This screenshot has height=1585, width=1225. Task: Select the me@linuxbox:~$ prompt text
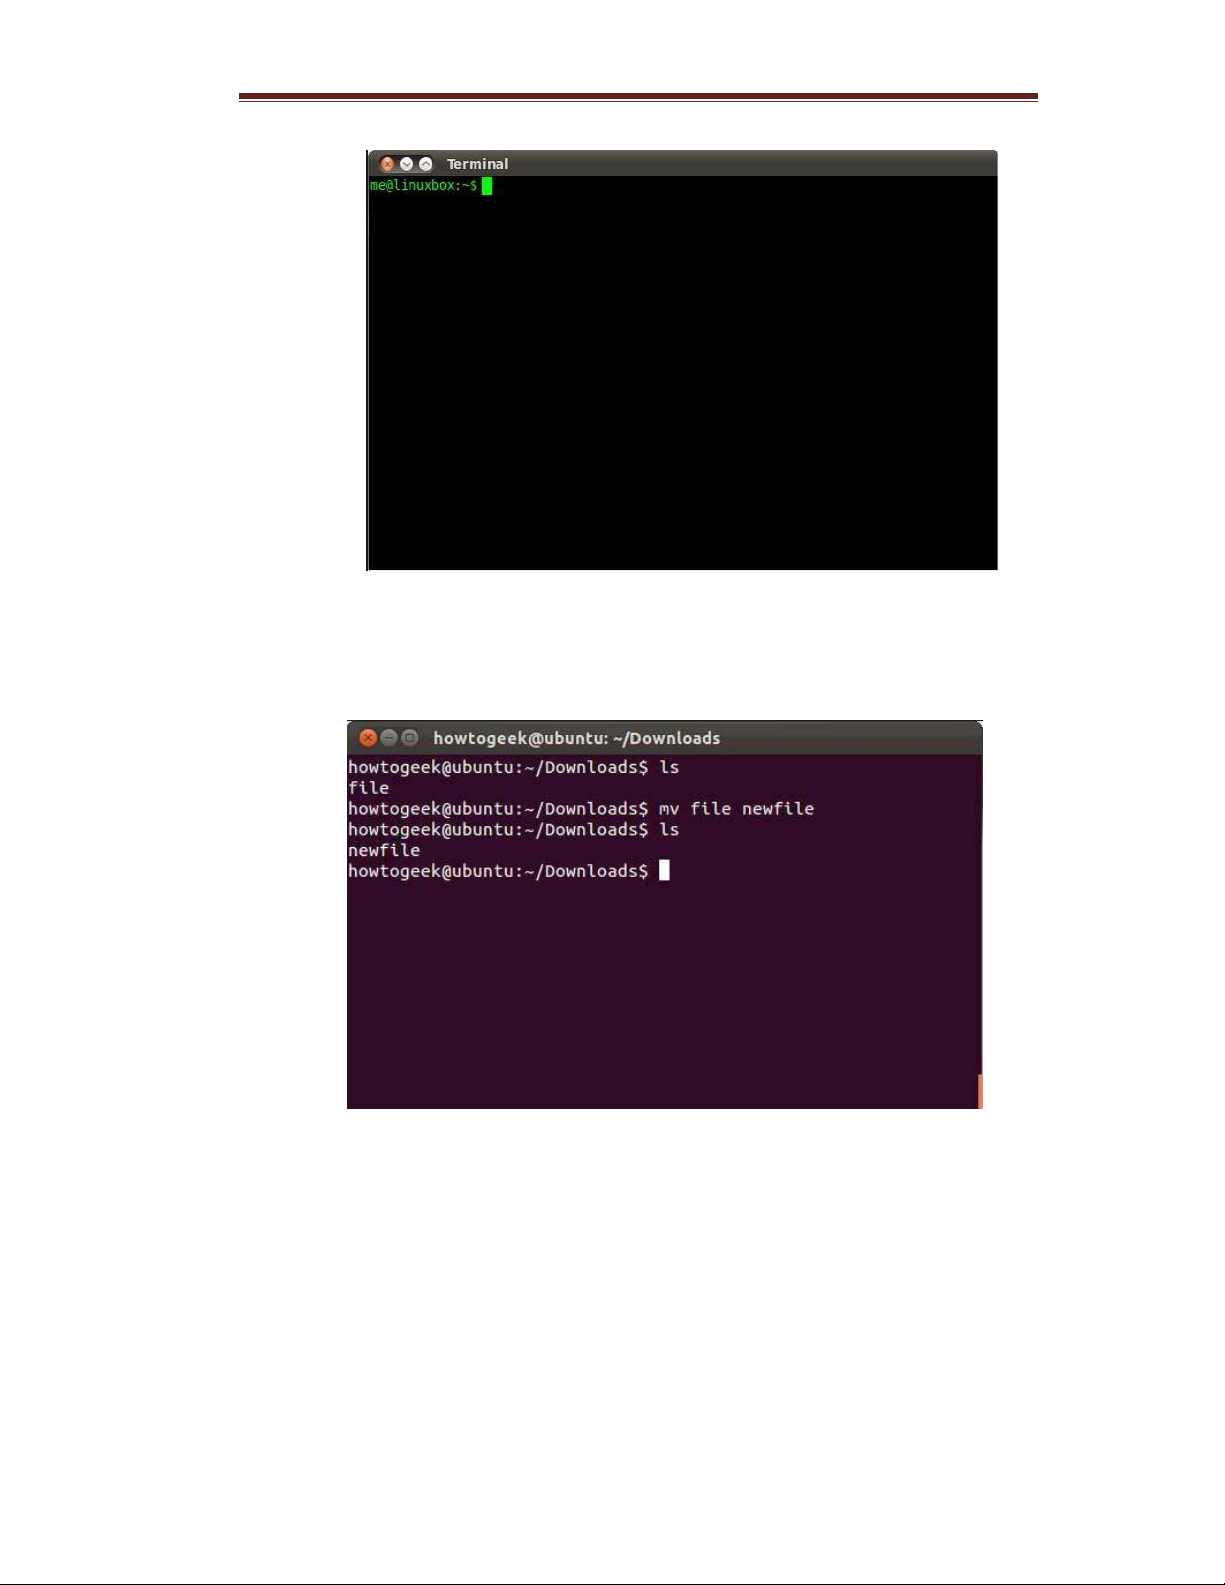click(x=423, y=186)
